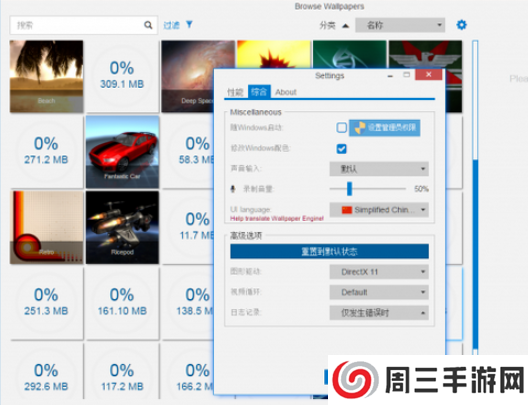
Task: Open the video loop Default dropdown
Action: 379,292
